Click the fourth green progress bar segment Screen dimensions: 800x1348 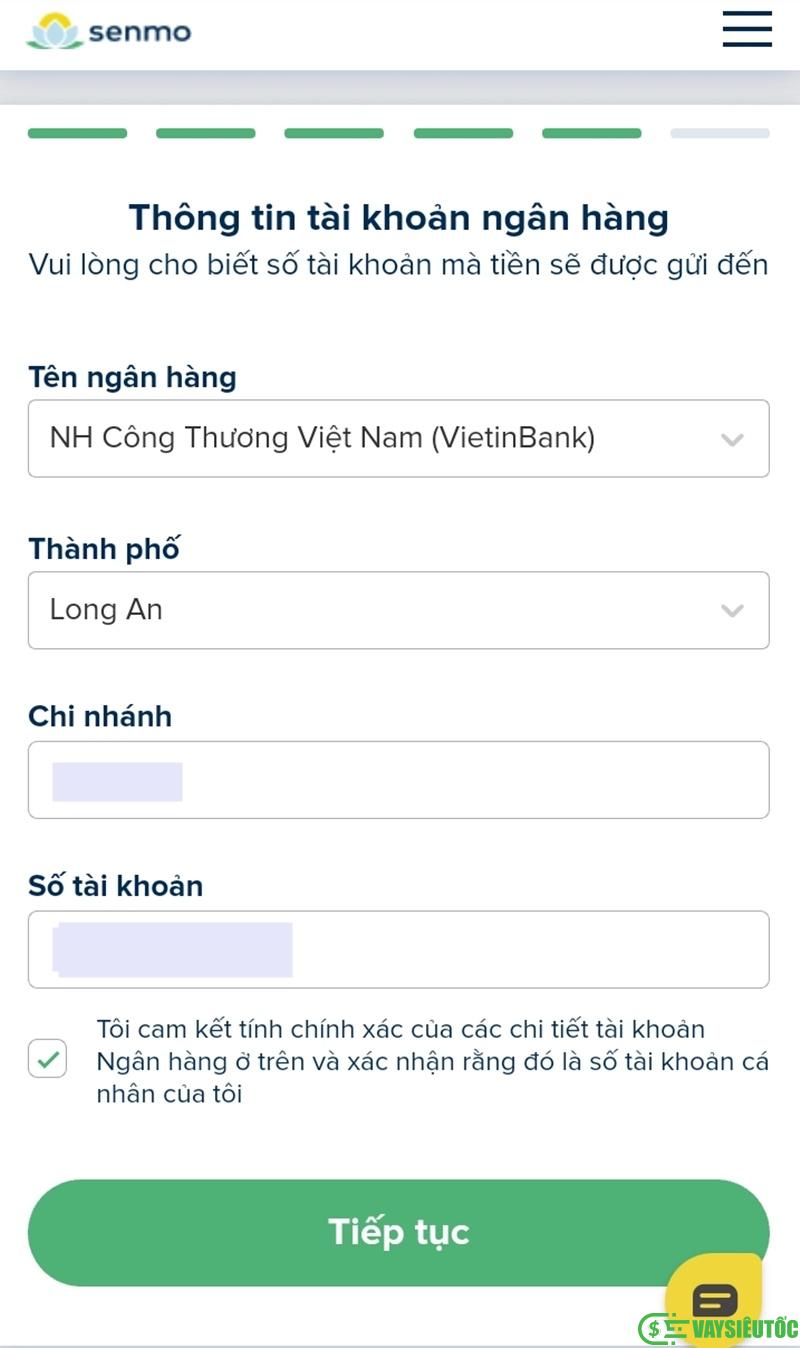coord(463,132)
